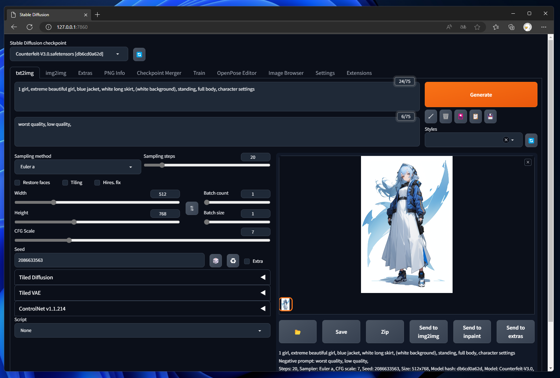Click the Batch count number field

tap(255, 194)
